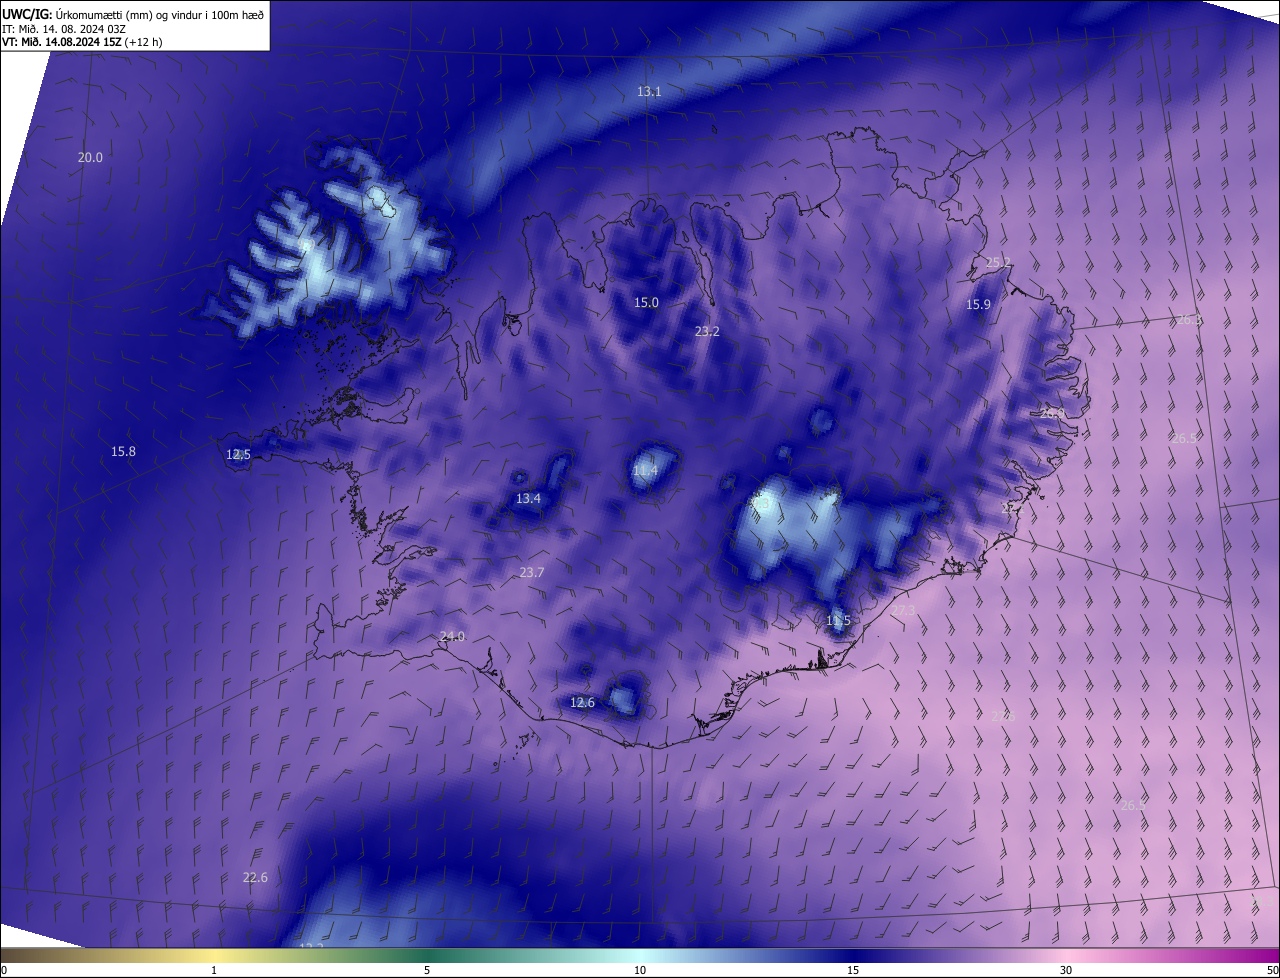The image size is (1280, 978).
Task: Click the 15 tick label on the color scale
Action: click(853, 970)
